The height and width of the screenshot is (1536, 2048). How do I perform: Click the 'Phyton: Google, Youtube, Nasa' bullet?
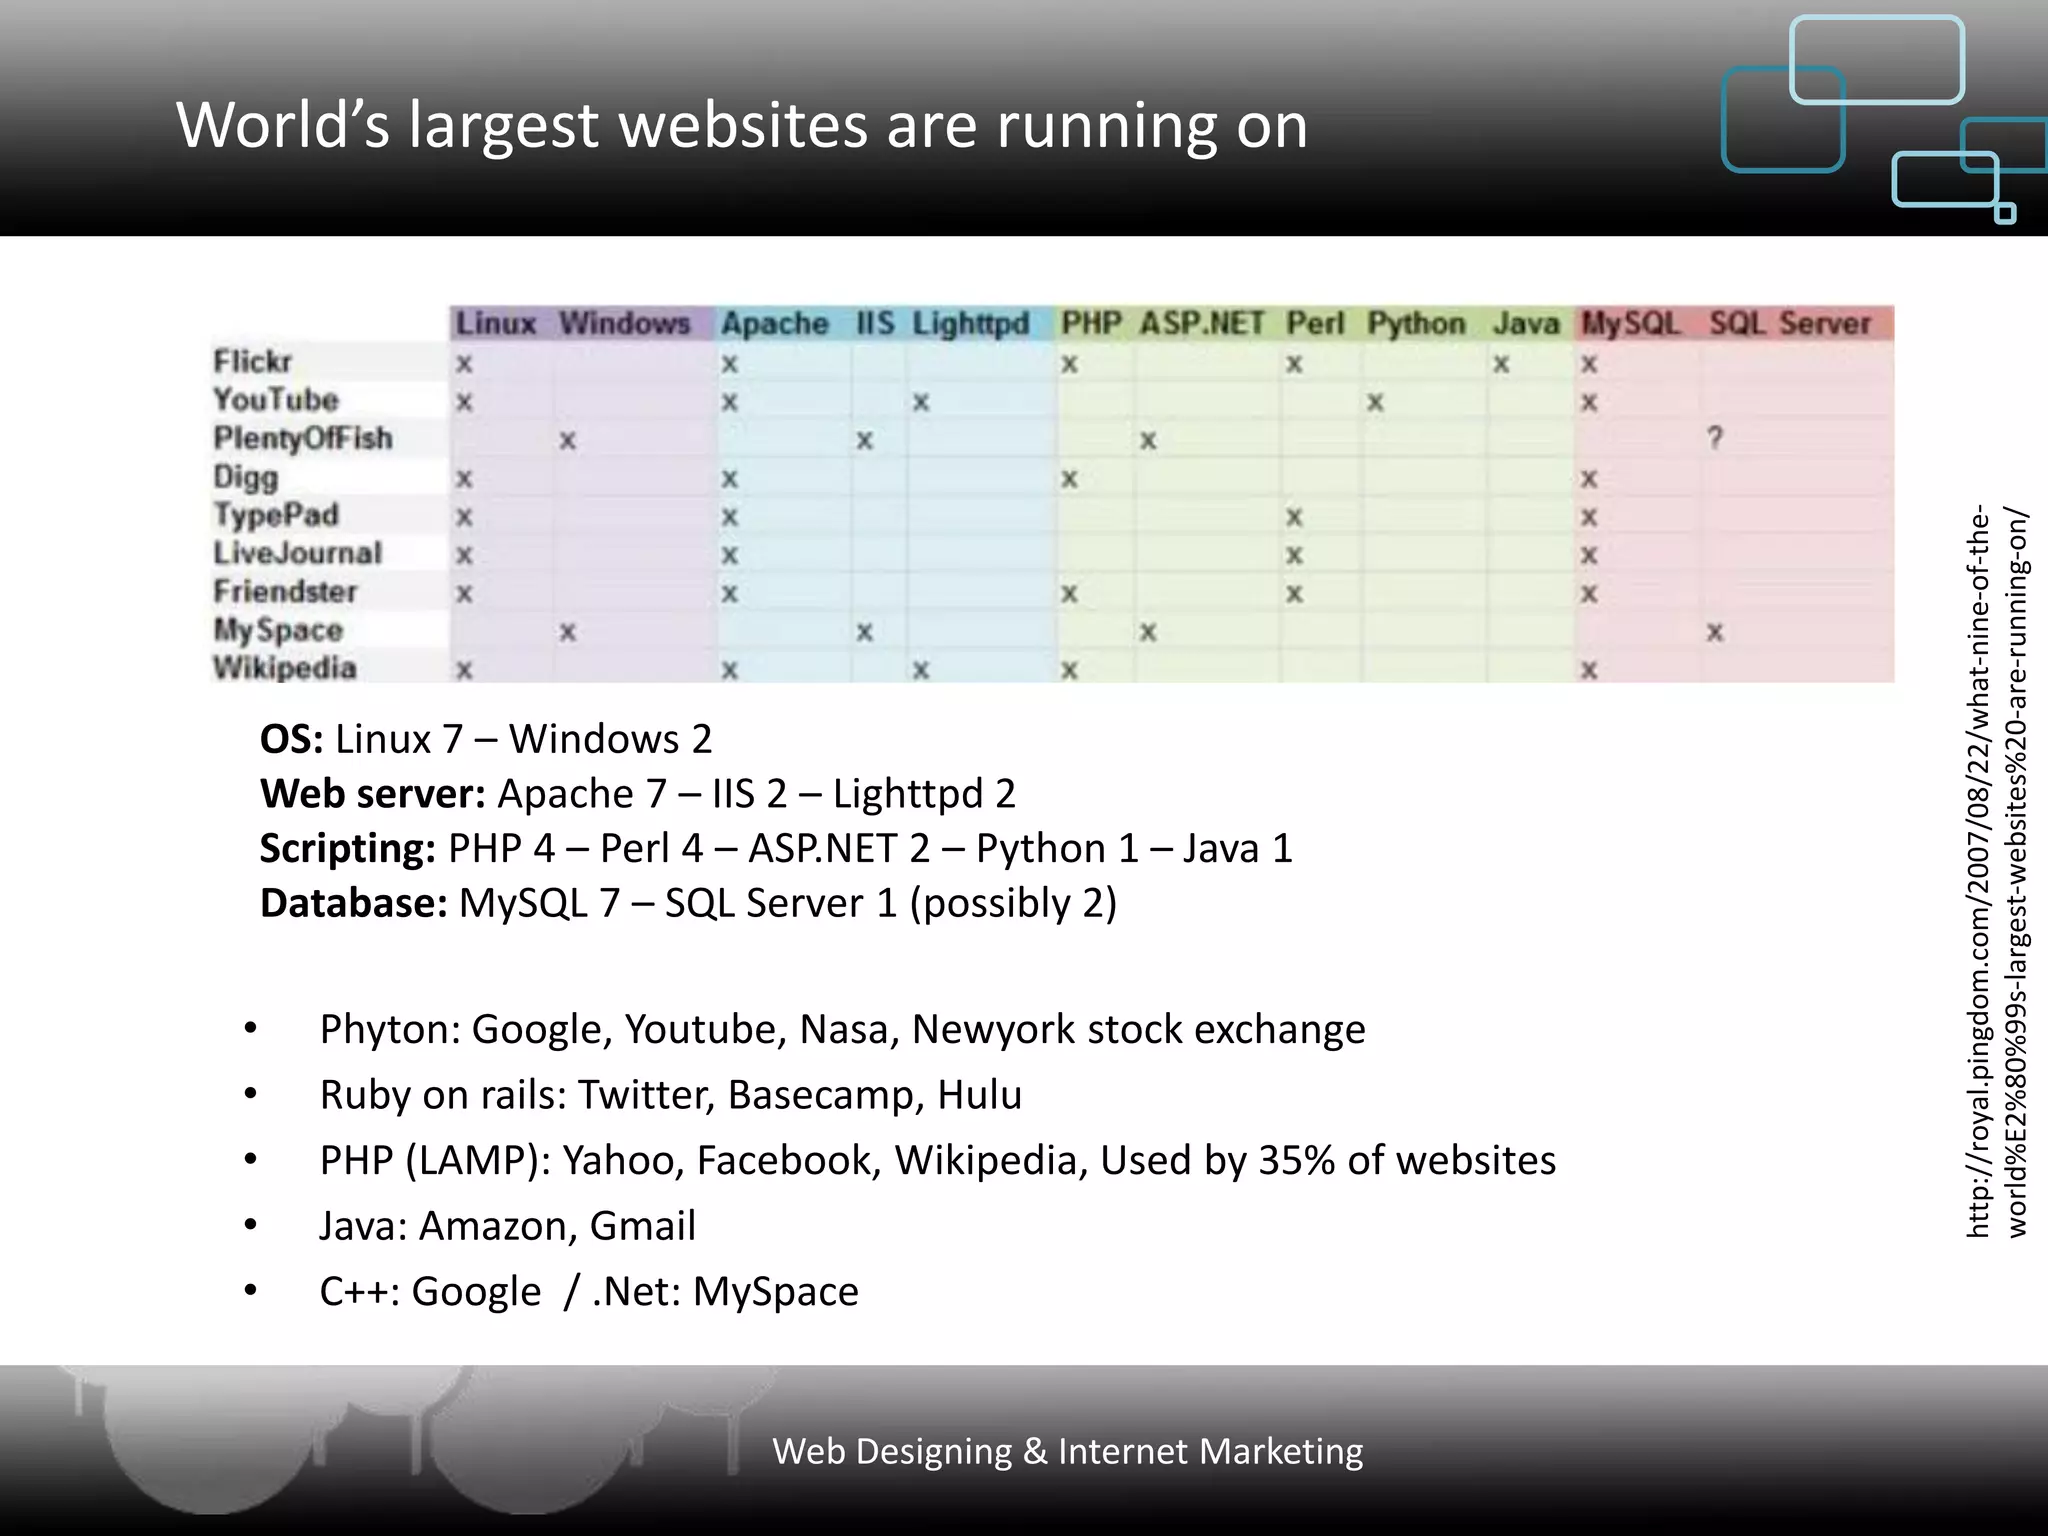coord(842,1029)
